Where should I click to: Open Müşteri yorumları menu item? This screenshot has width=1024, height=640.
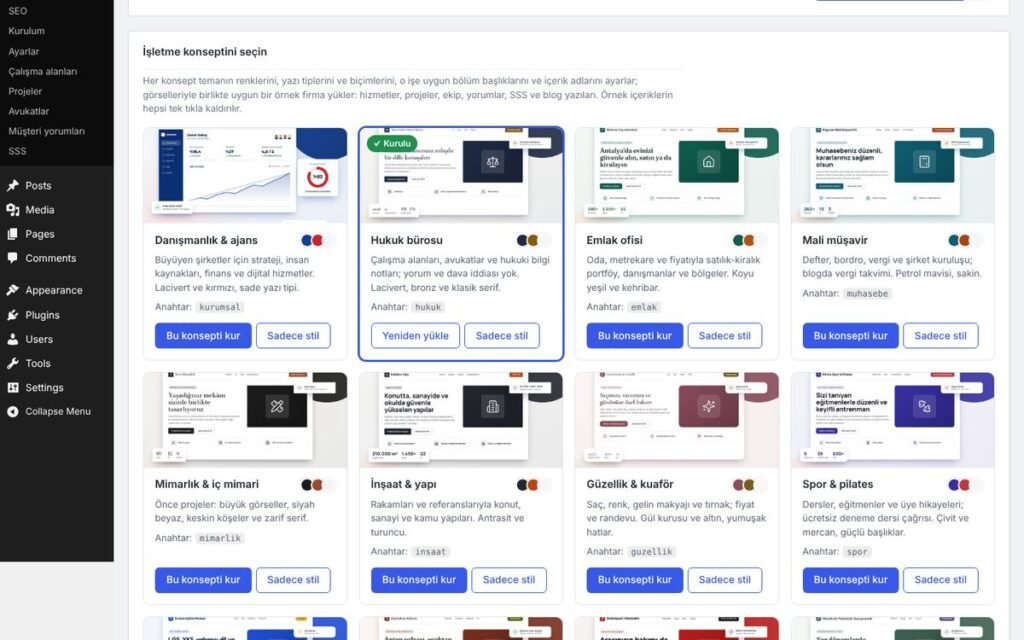(46, 131)
